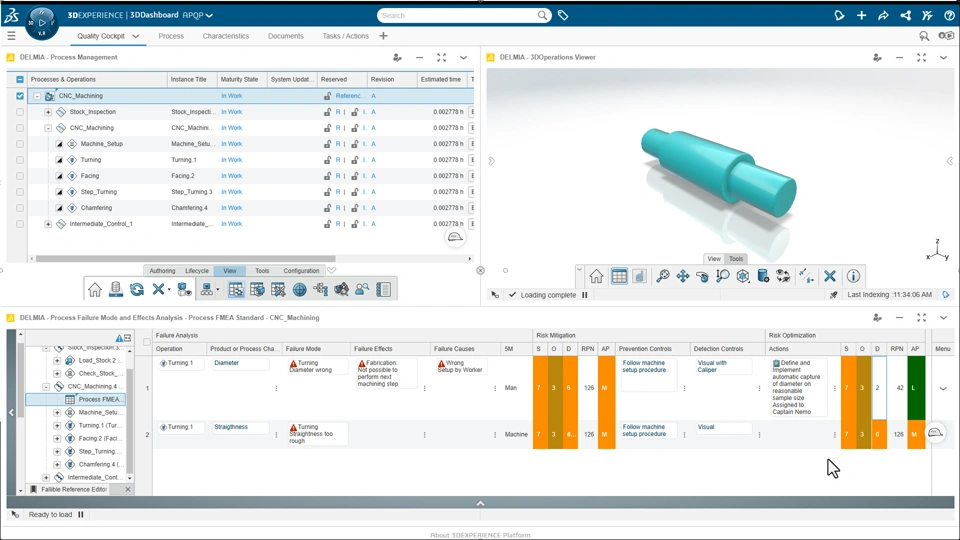This screenshot has height=540, width=960.
Task: Collapse the CNC_Machining child process row
Action: click(x=48, y=128)
